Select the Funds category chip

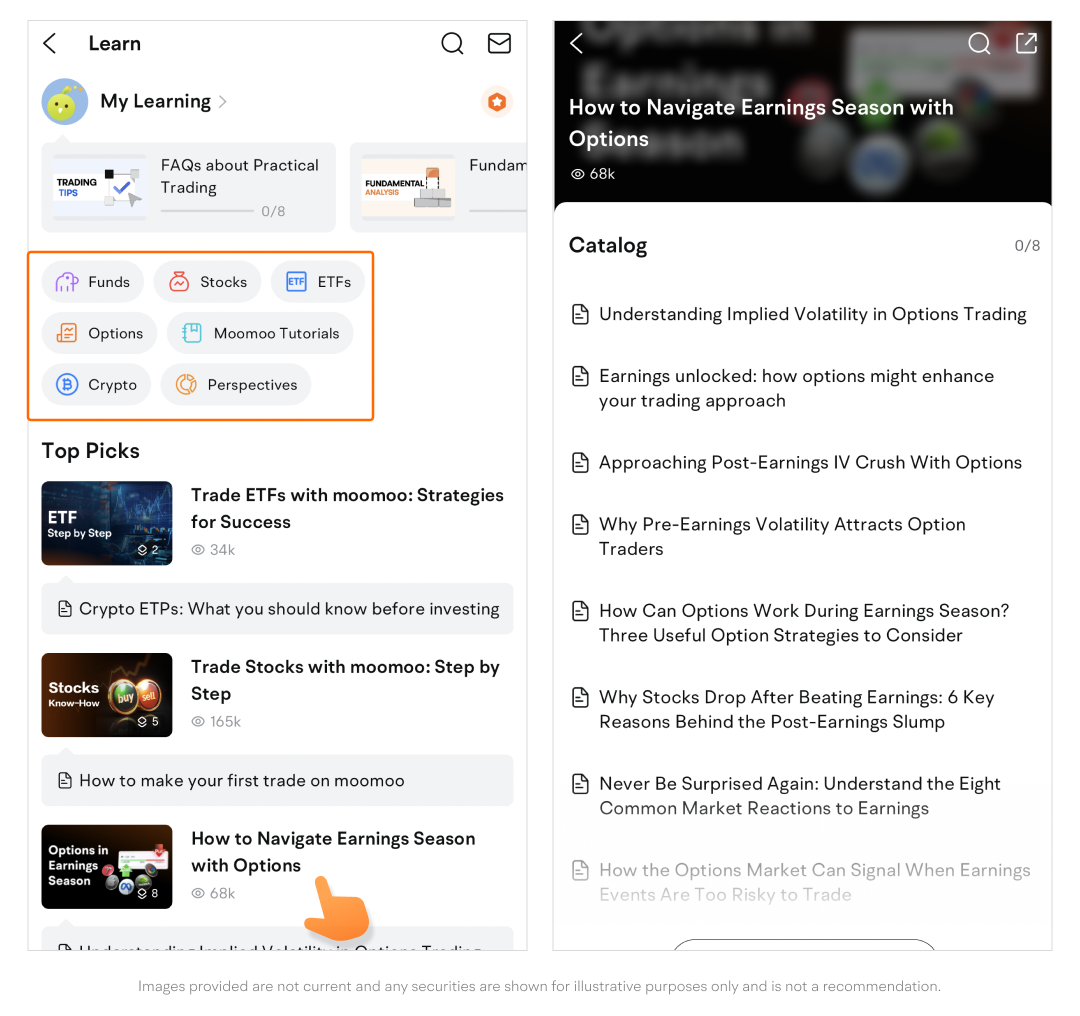tap(93, 282)
